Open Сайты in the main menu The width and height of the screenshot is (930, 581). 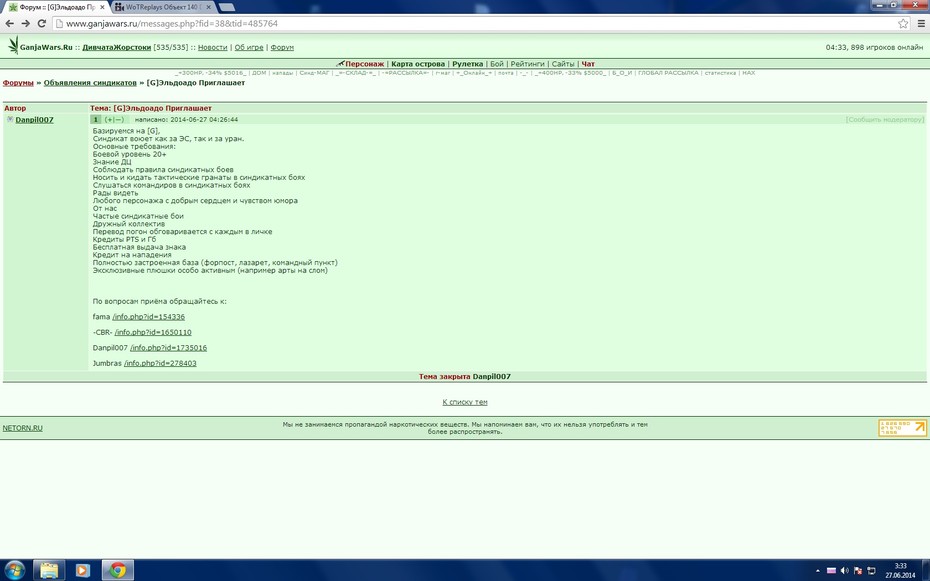click(x=563, y=64)
